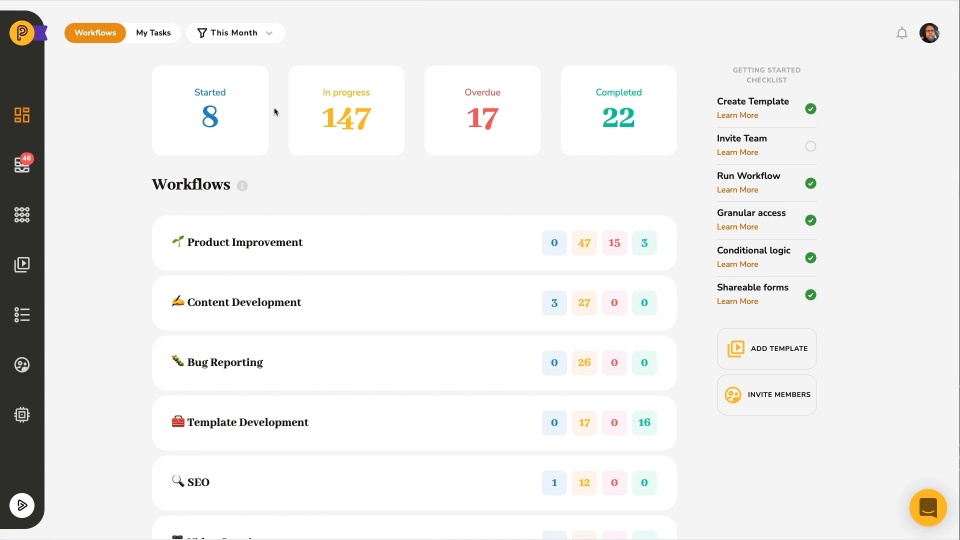This screenshot has width=960, height=540.
Task: Click Learn More under Shareable forms
Action: [x=737, y=301]
